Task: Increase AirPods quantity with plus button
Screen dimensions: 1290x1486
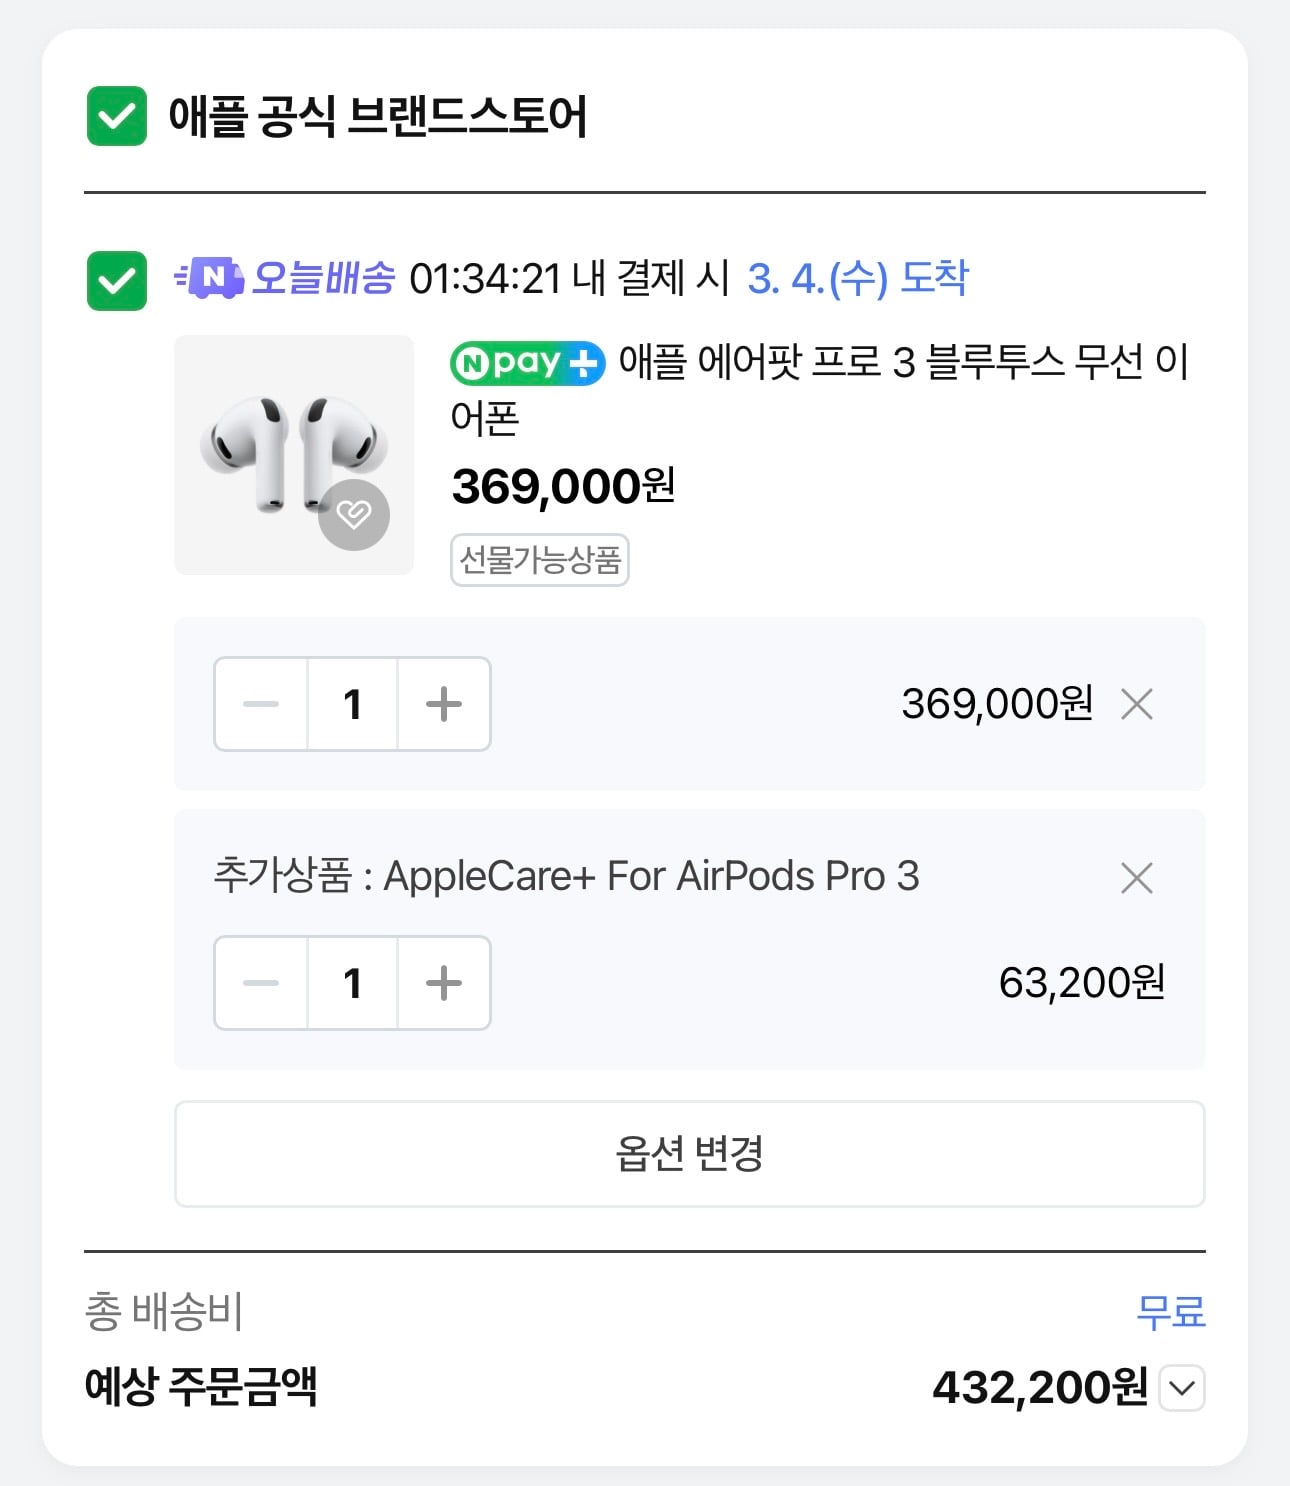Action: click(x=444, y=704)
